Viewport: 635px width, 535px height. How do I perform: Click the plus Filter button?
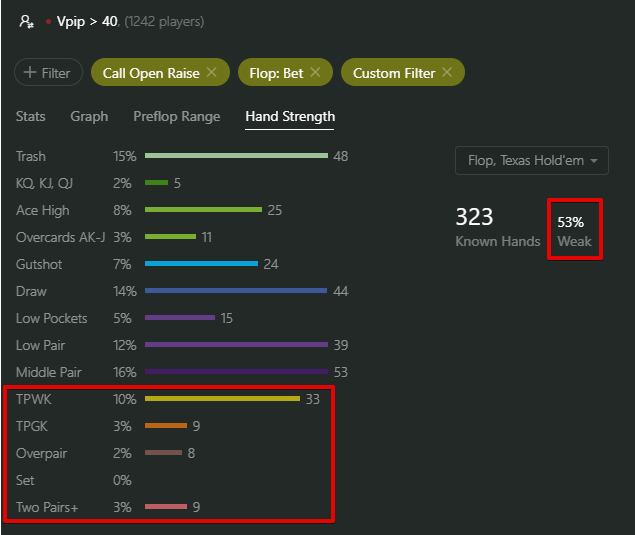48,72
